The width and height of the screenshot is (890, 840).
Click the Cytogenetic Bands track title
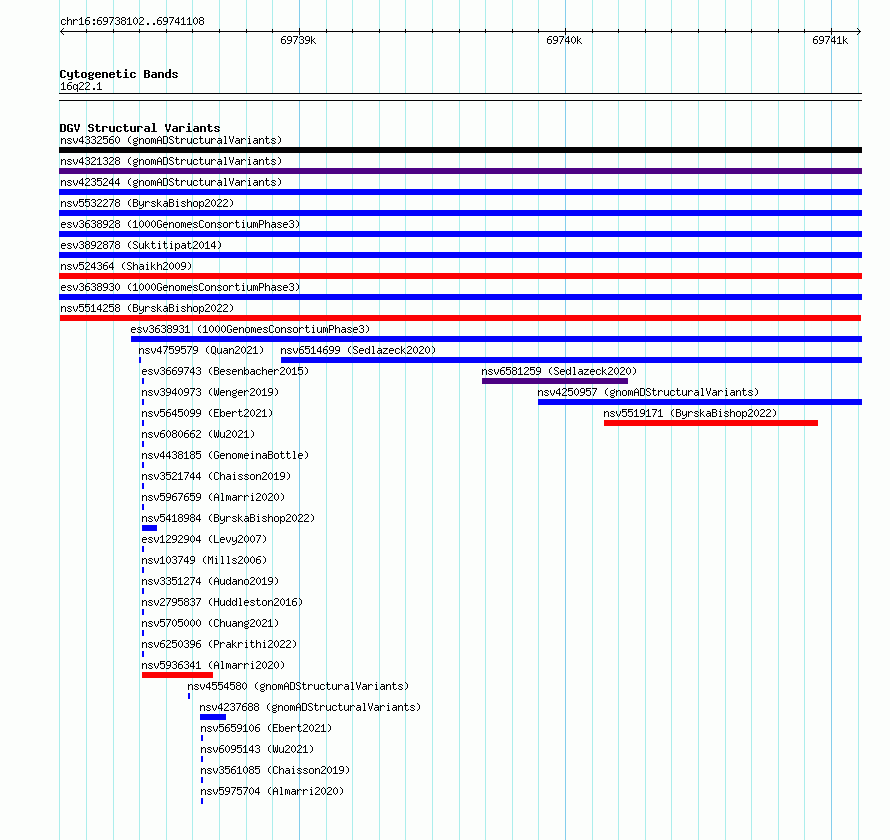119,74
